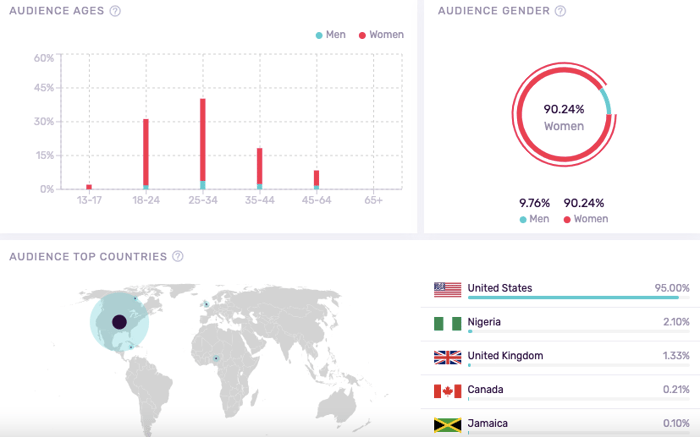This screenshot has height=437, width=700.
Task: Click the large US bubble on map
Action: click(119, 321)
